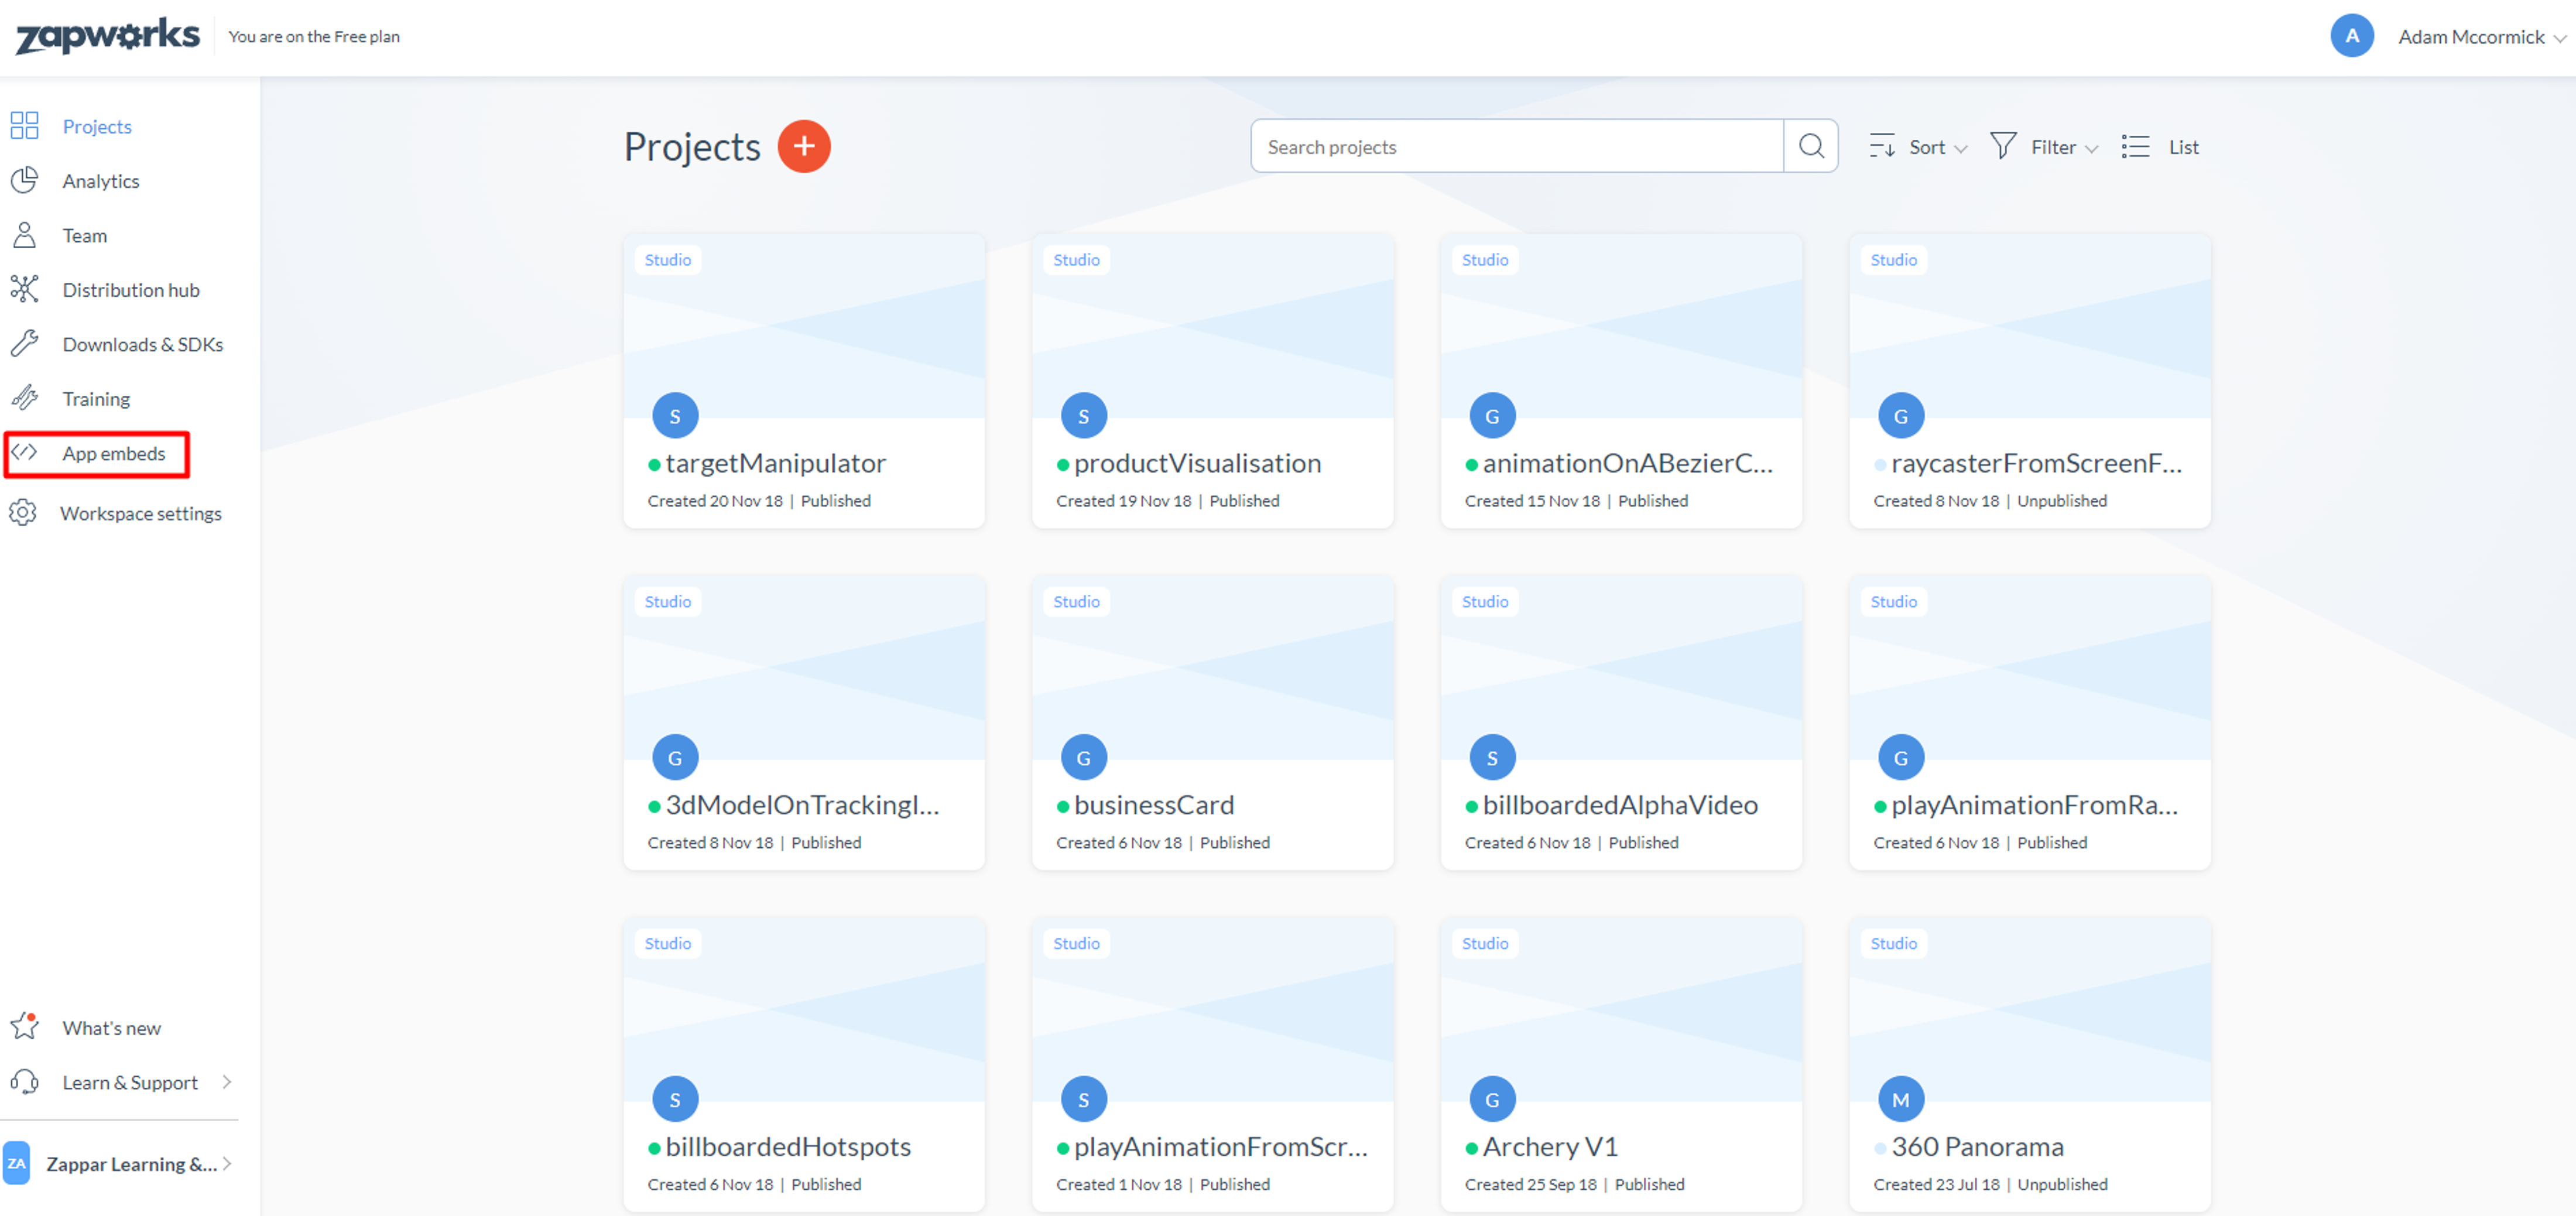
Task: Click in the Search projects field
Action: (x=1516, y=146)
